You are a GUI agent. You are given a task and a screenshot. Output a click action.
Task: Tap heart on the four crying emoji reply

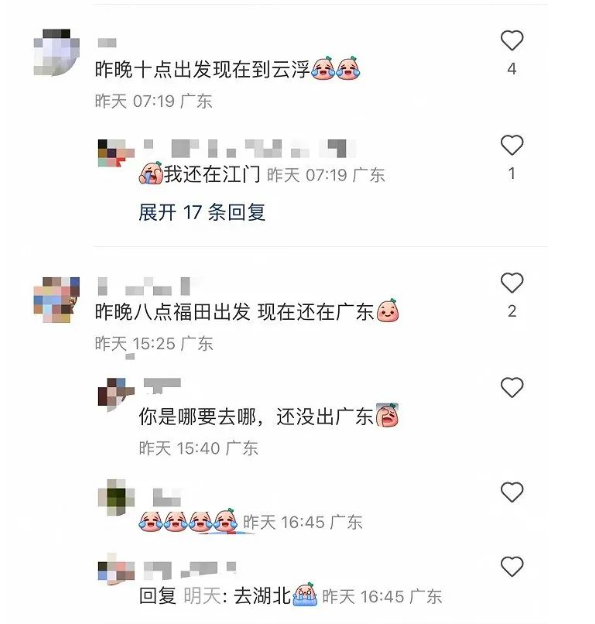511,492
